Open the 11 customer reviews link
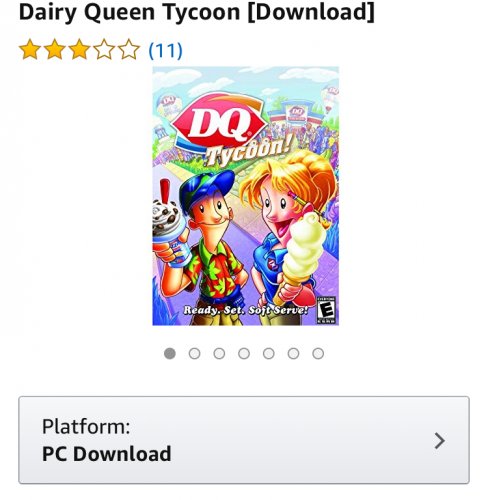 166,51
